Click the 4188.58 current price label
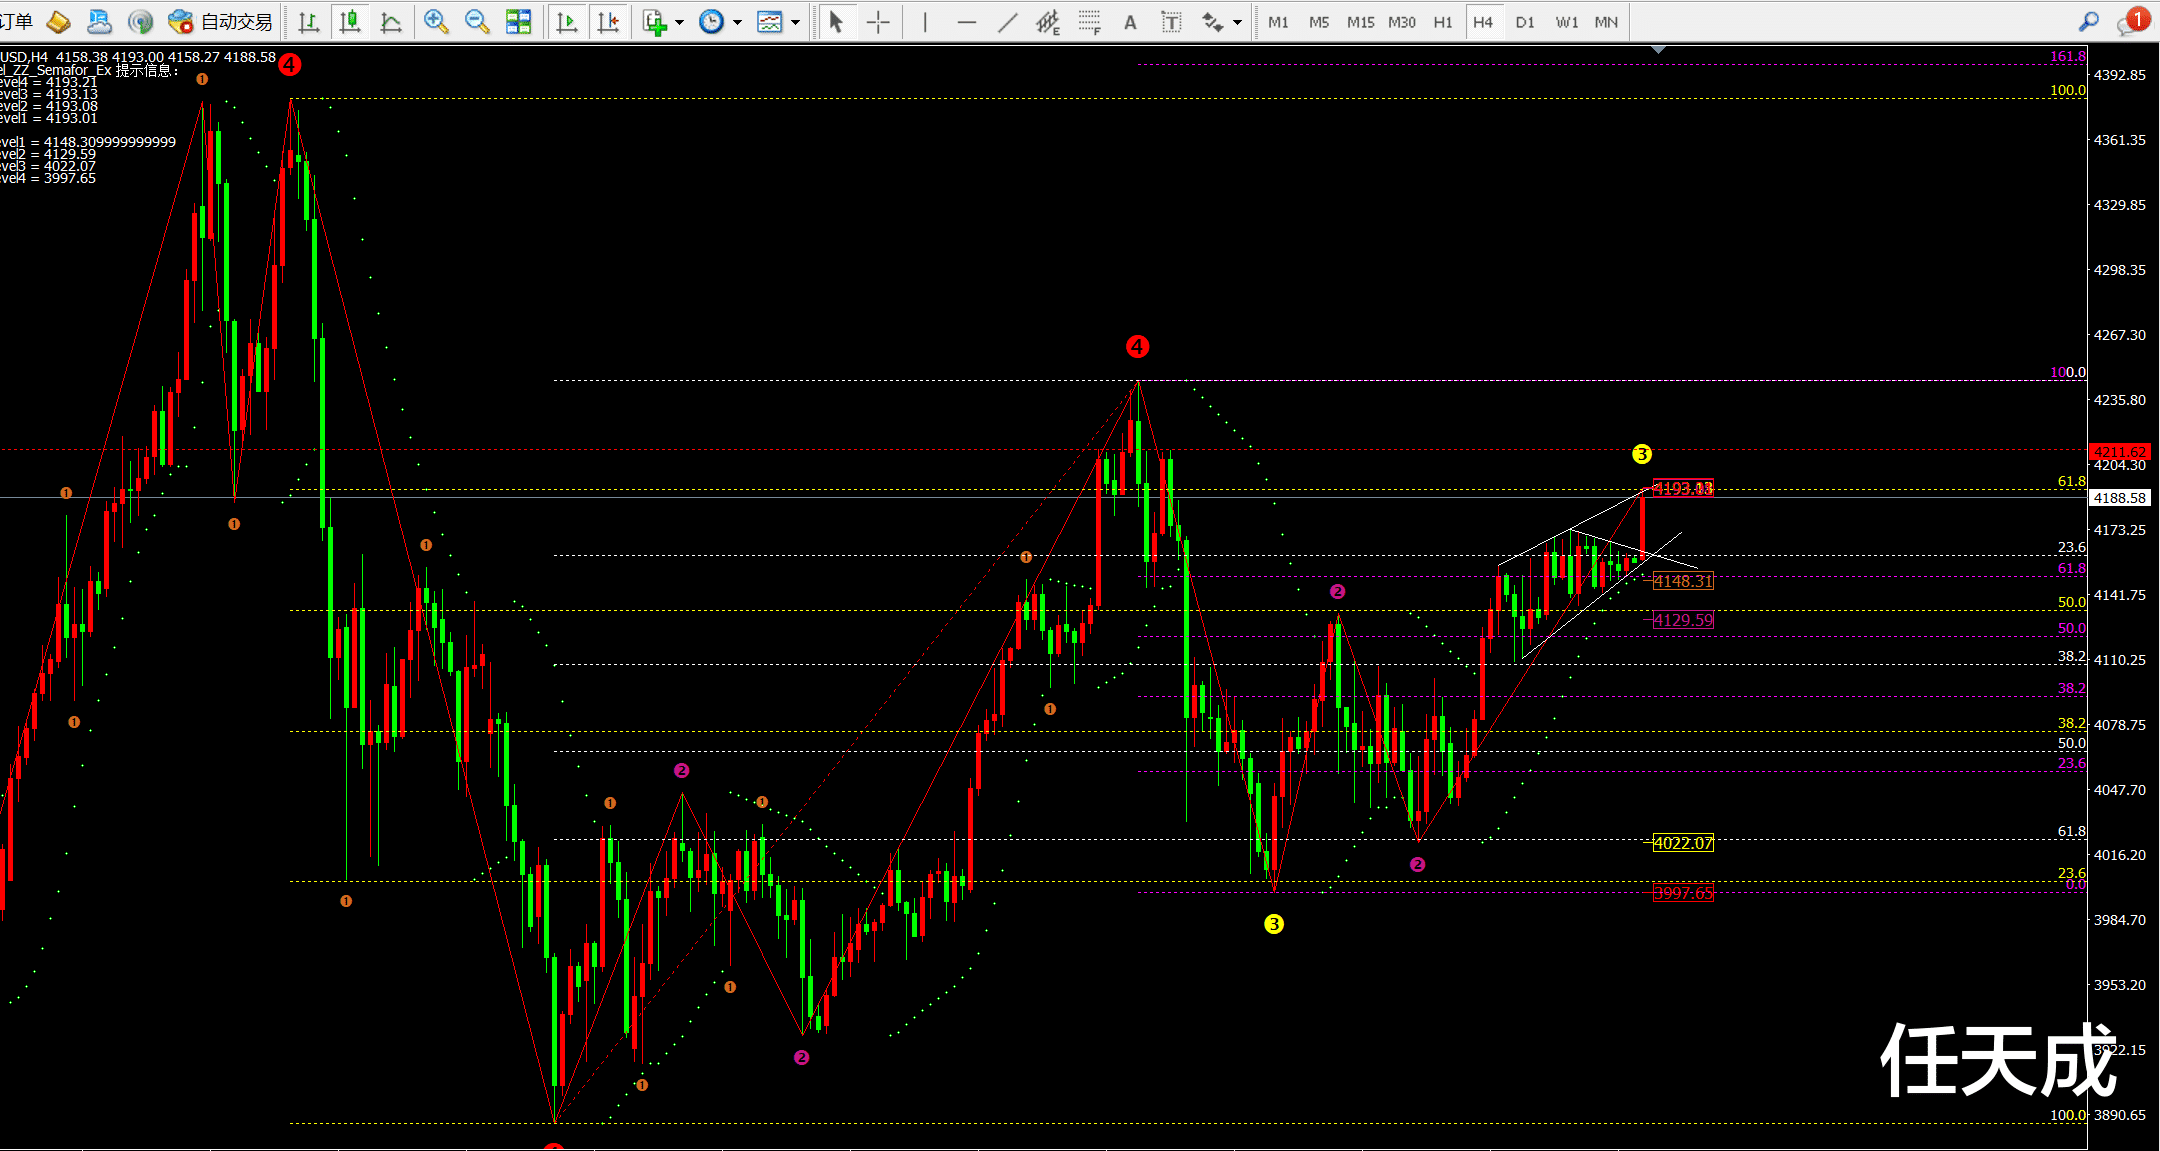Image resolution: width=2160 pixels, height=1151 pixels. click(x=2119, y=497)
